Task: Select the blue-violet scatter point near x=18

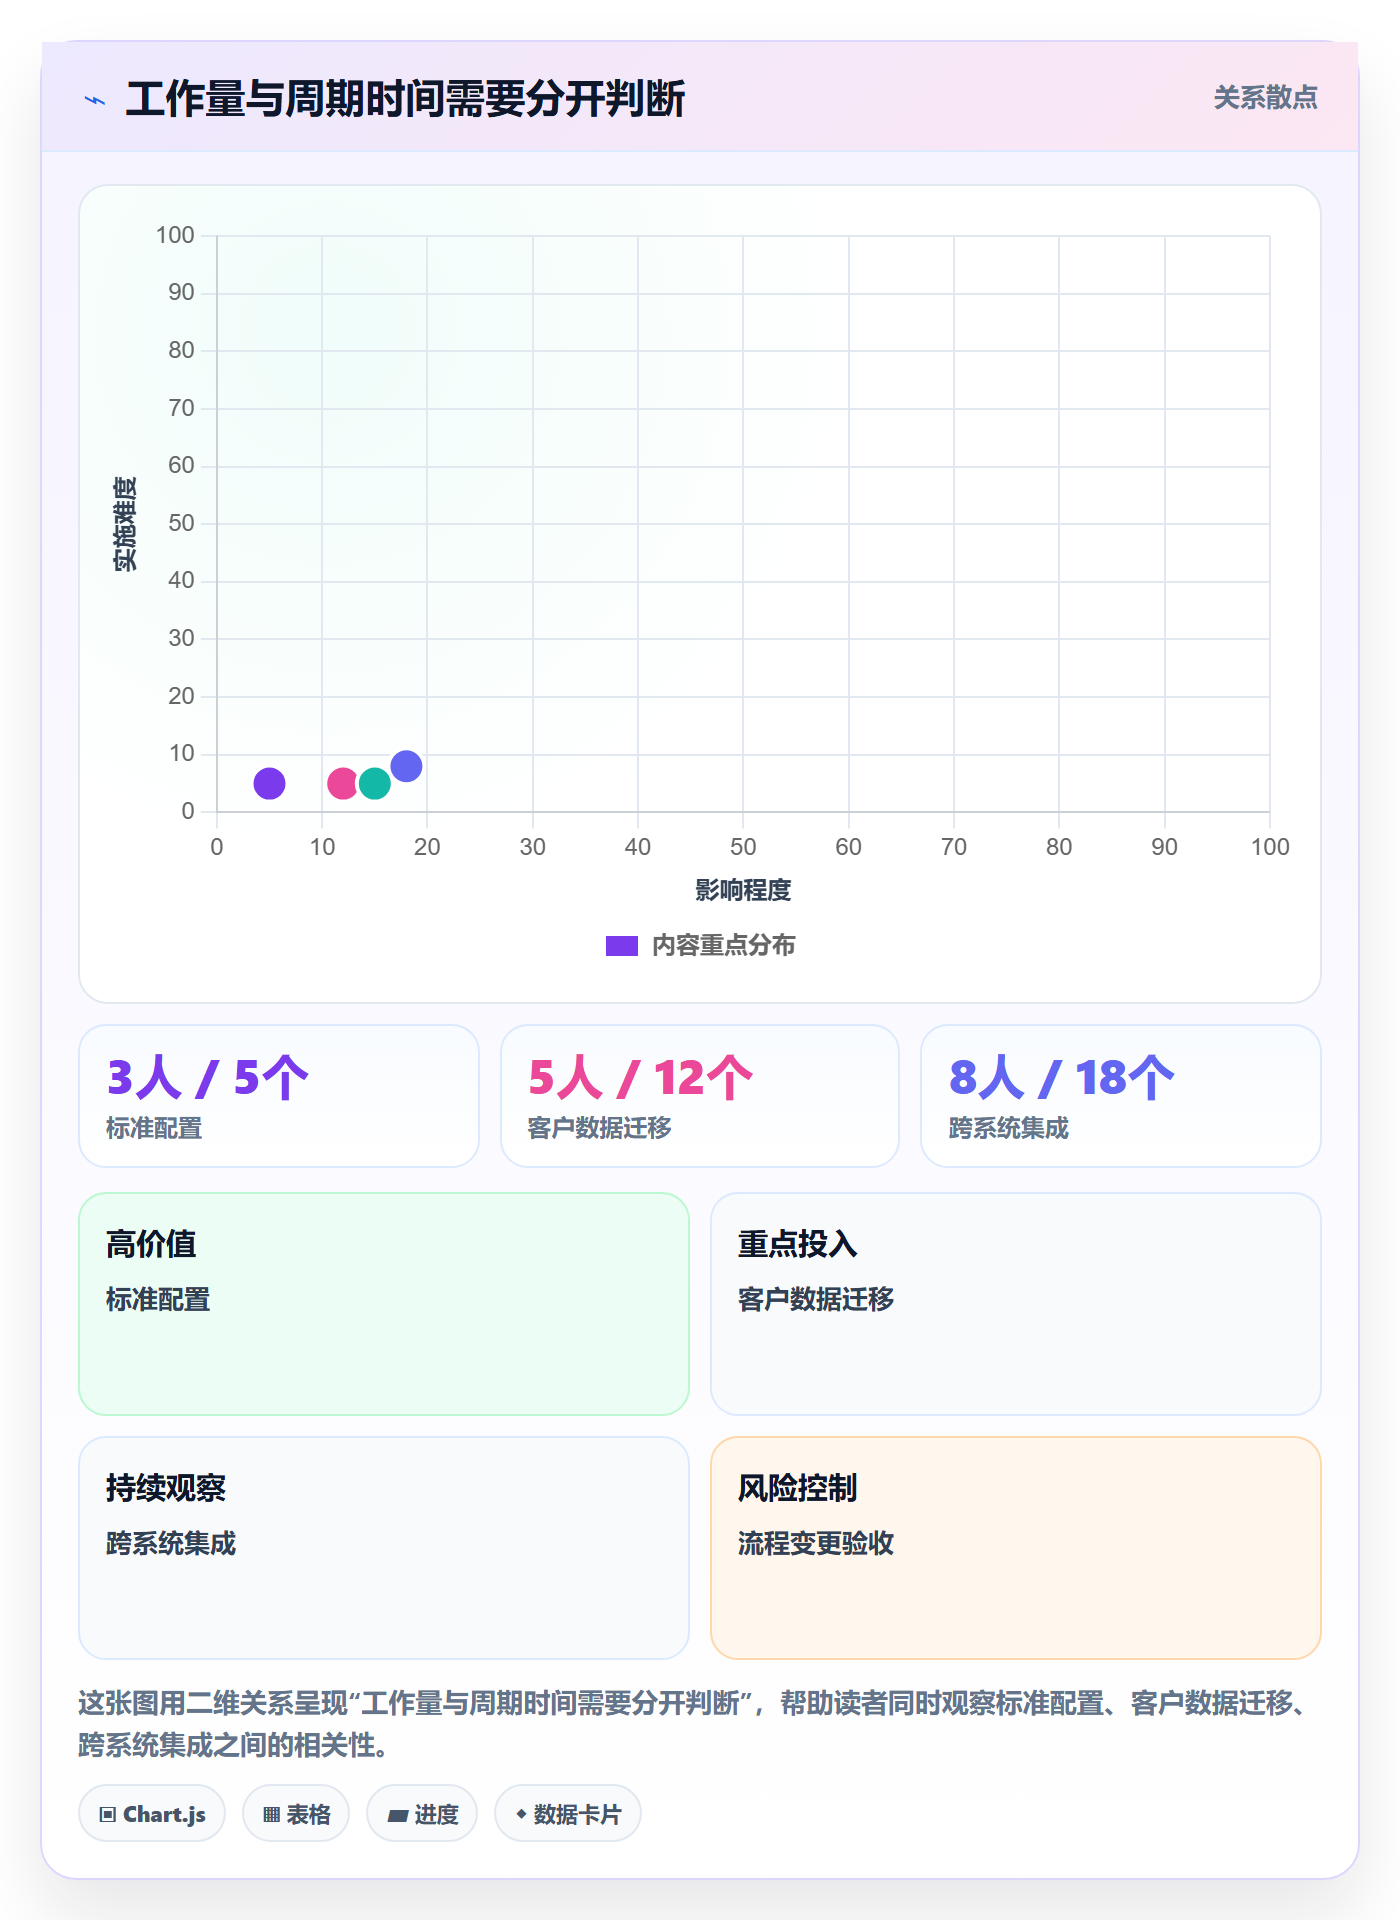Action: point(406,766)
